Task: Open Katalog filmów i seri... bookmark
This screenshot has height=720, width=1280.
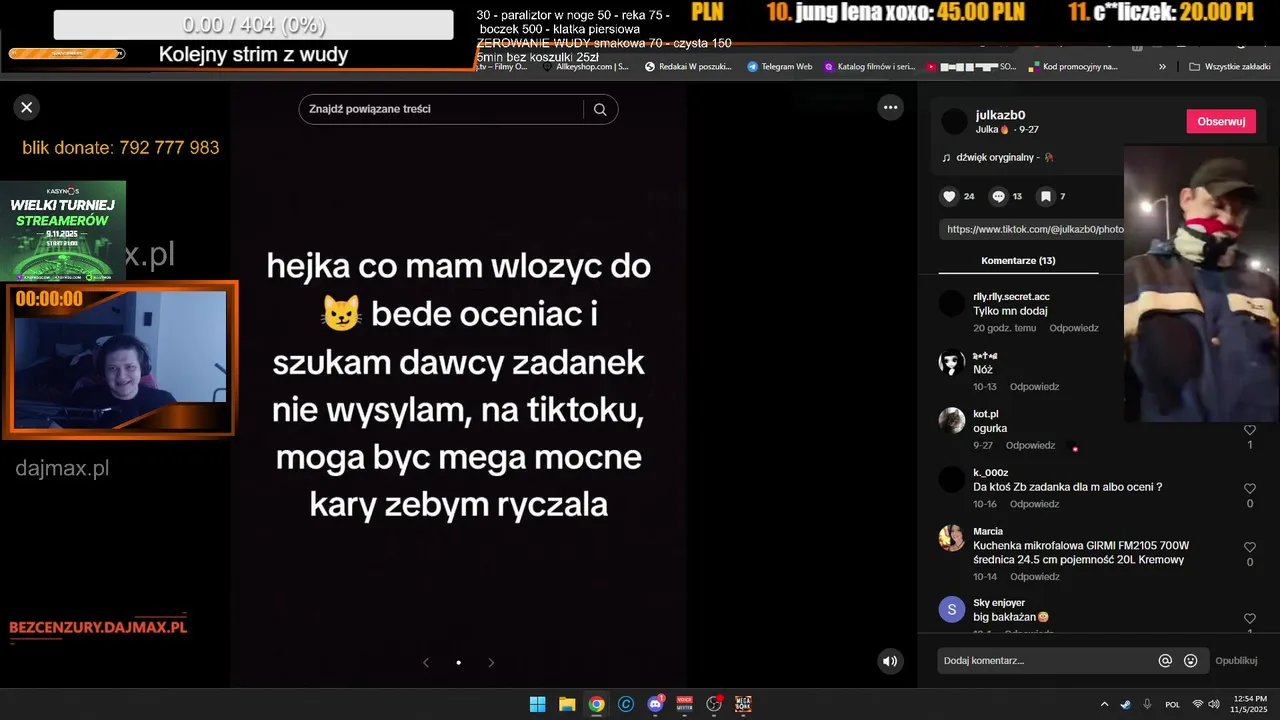Action: 869,67
